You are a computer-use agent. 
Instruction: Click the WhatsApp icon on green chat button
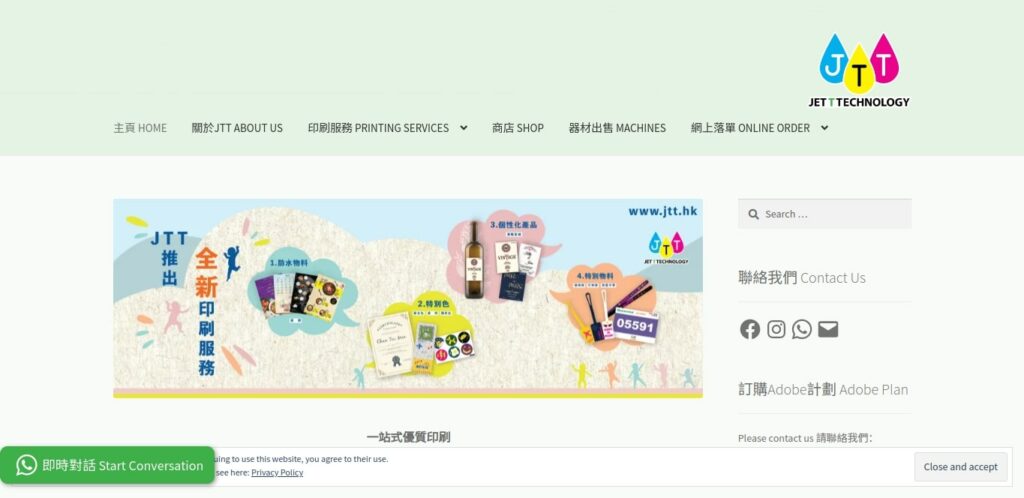click(26, 465)
